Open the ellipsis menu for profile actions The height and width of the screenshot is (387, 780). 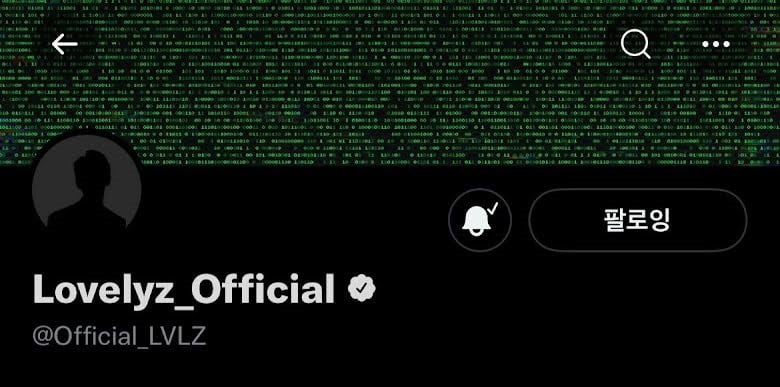[716, 44]
